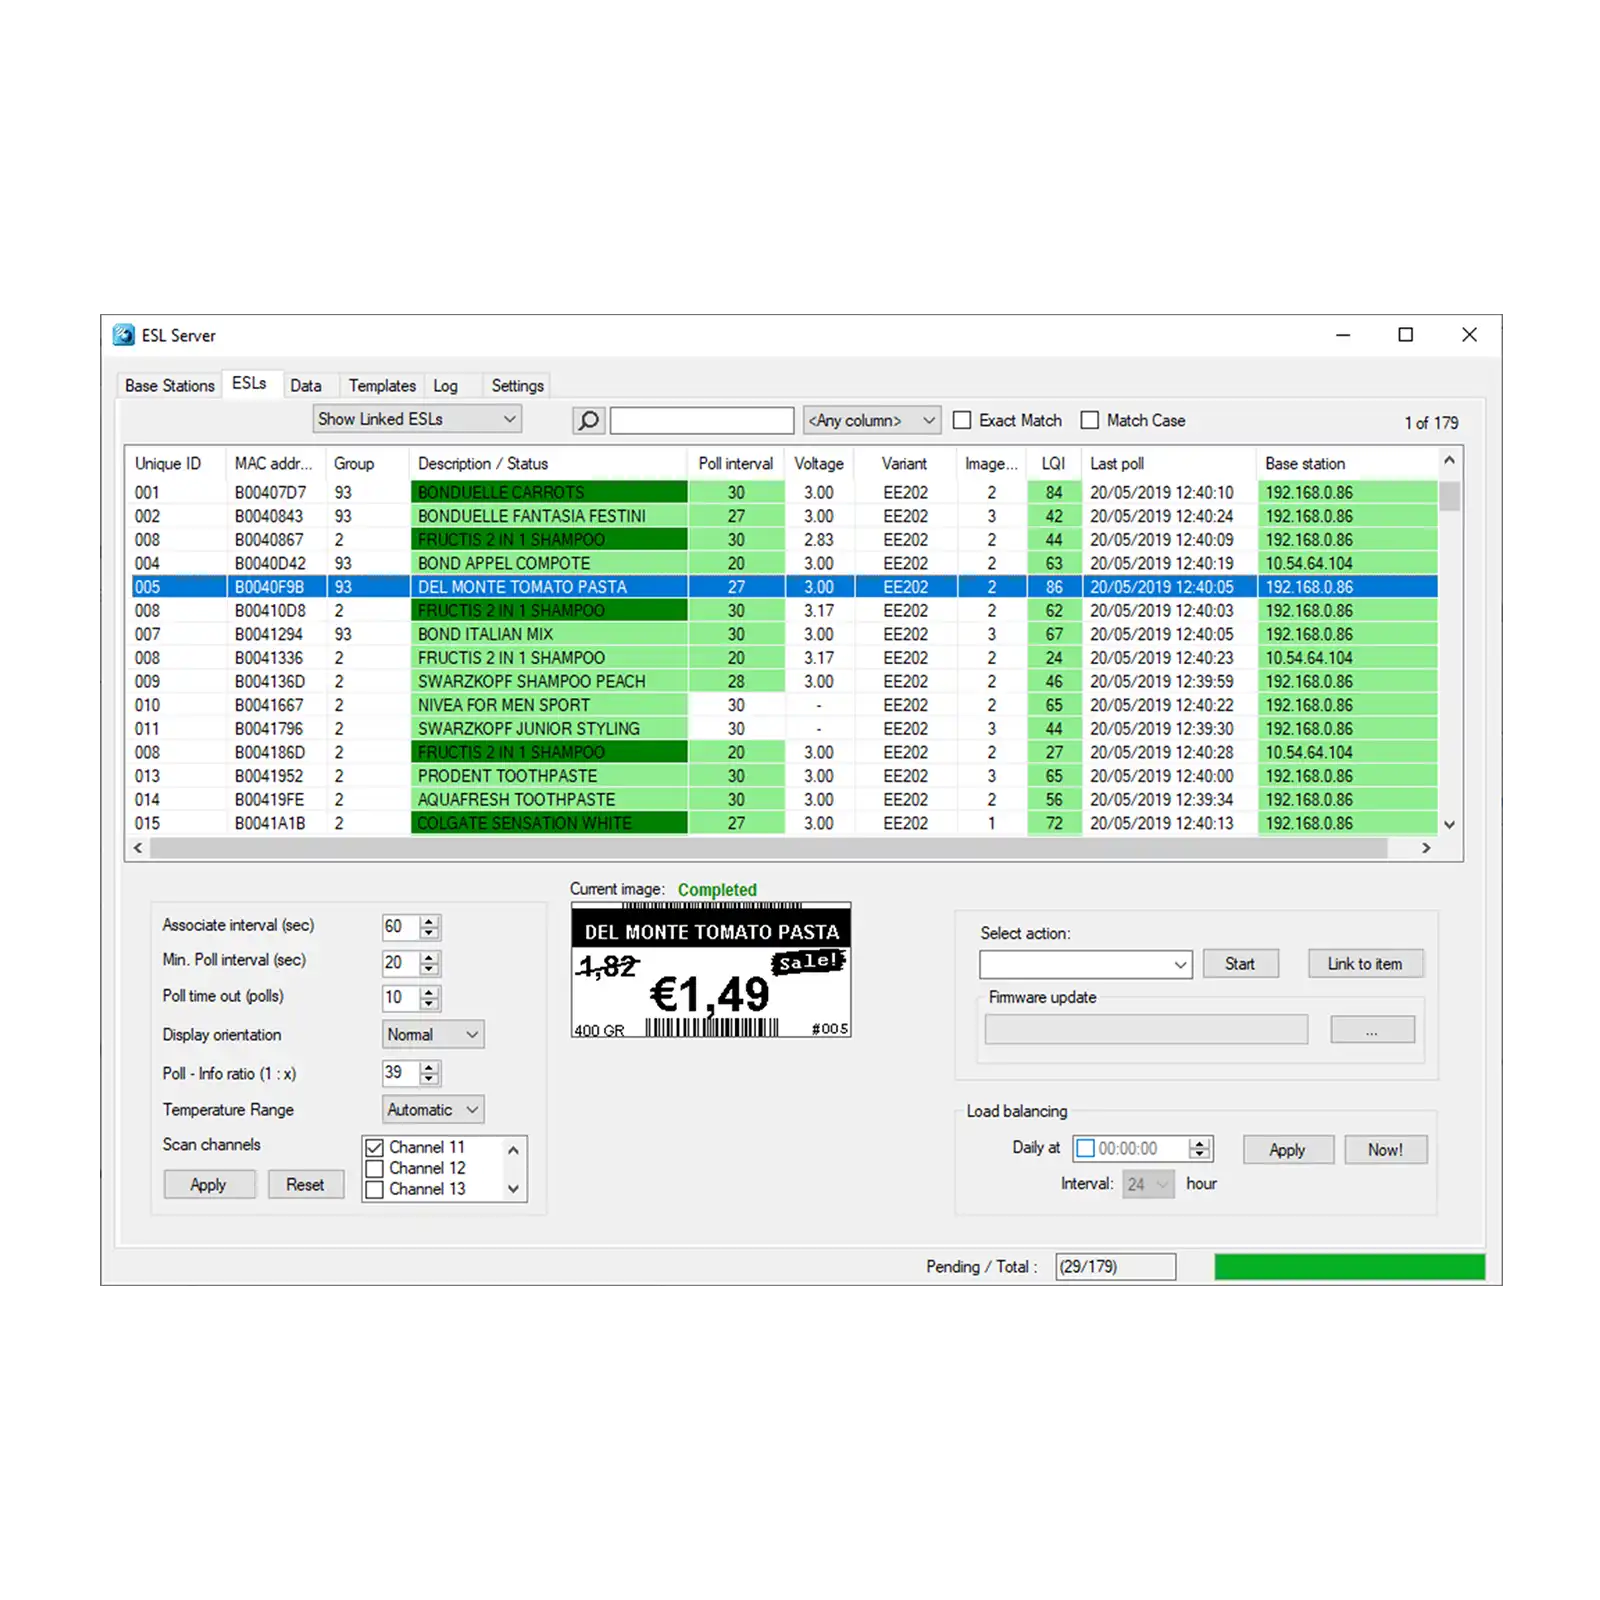The height and width of the screenshot is (1600, 1600).
Task: Uncheck Channel 11 scan channel
Action: (375, 1147)
